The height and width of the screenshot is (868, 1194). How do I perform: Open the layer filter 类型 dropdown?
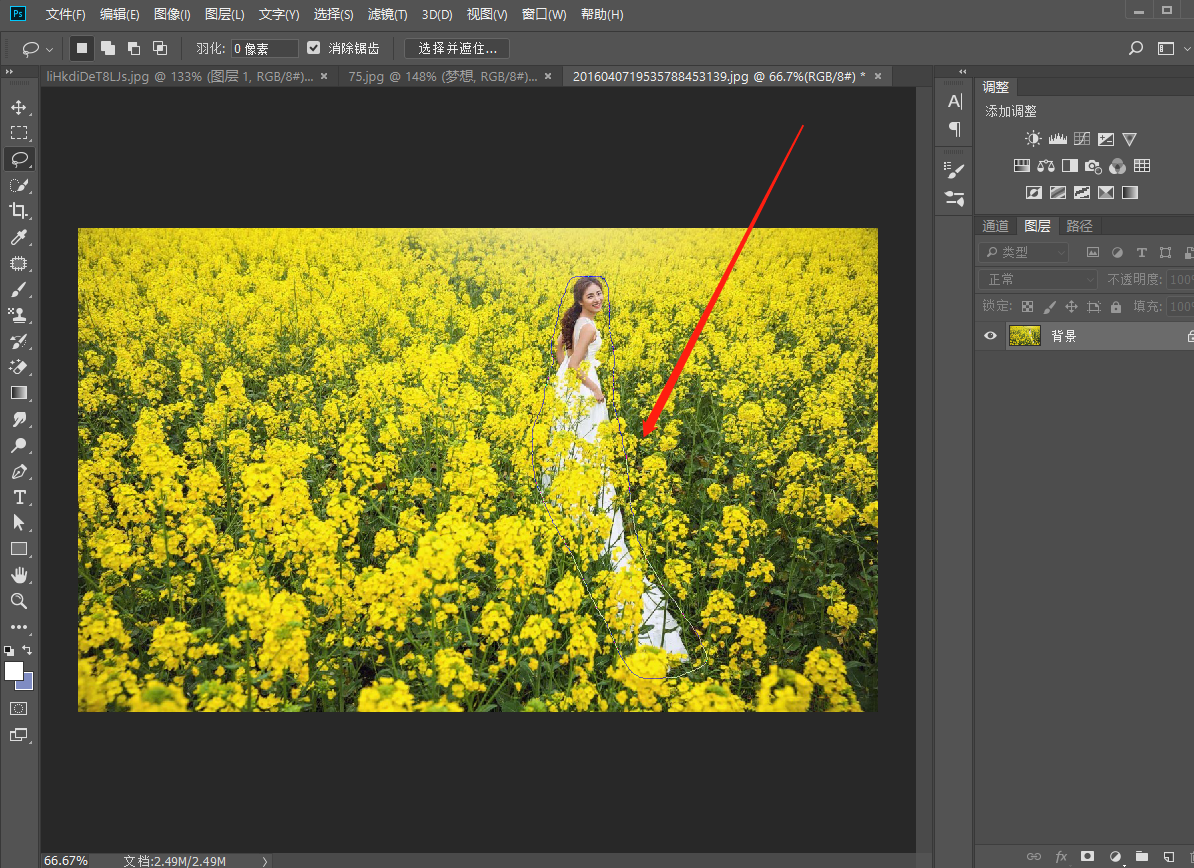click(1023, 253)
